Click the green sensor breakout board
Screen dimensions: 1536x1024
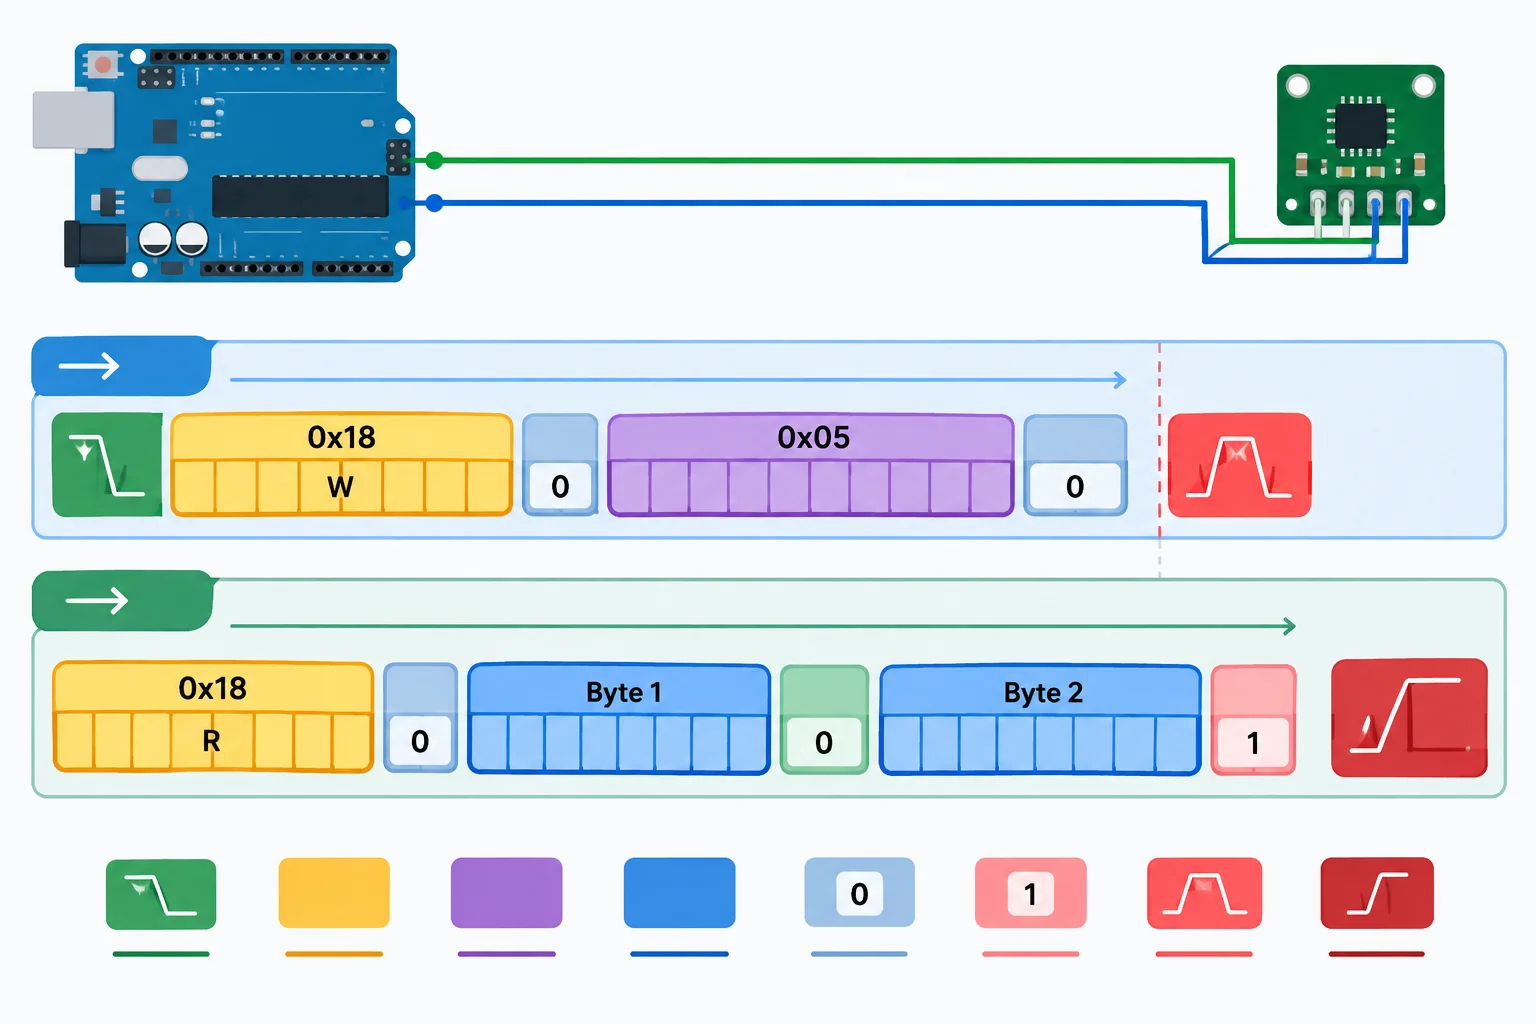tap(1361, 146)
